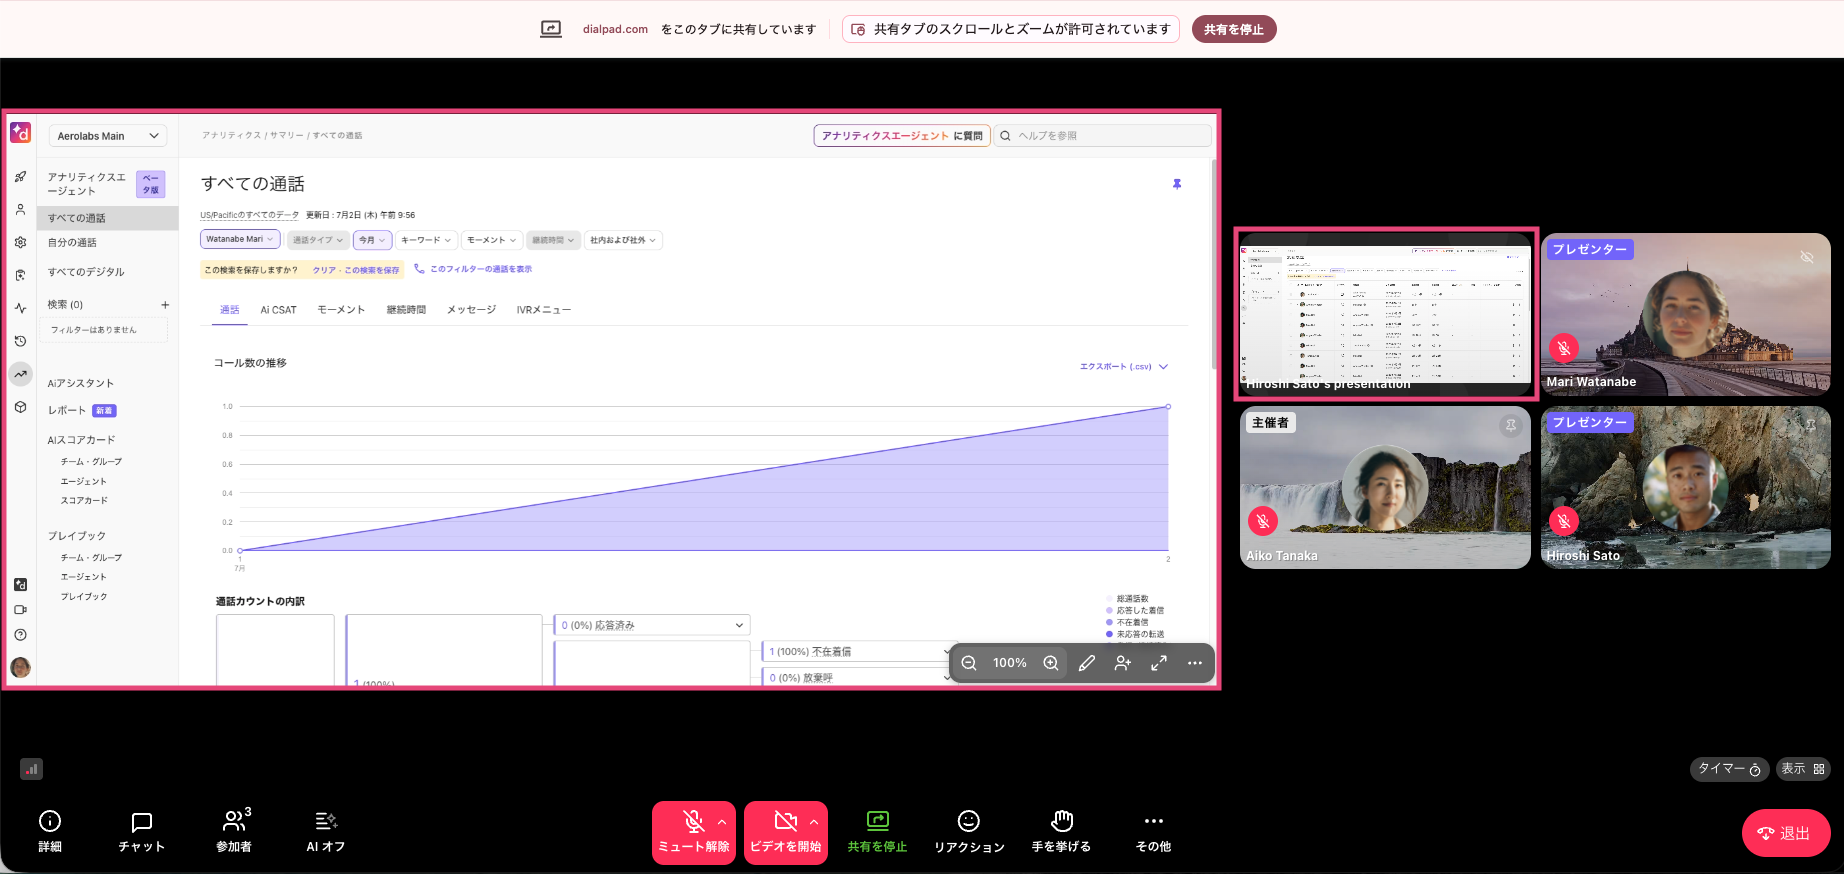Image resolution: width=1844 pixels, height=874 pixels.
Task: Zoom in the shared screen view
Action: pyautogui.click(x=1051, y=663)
